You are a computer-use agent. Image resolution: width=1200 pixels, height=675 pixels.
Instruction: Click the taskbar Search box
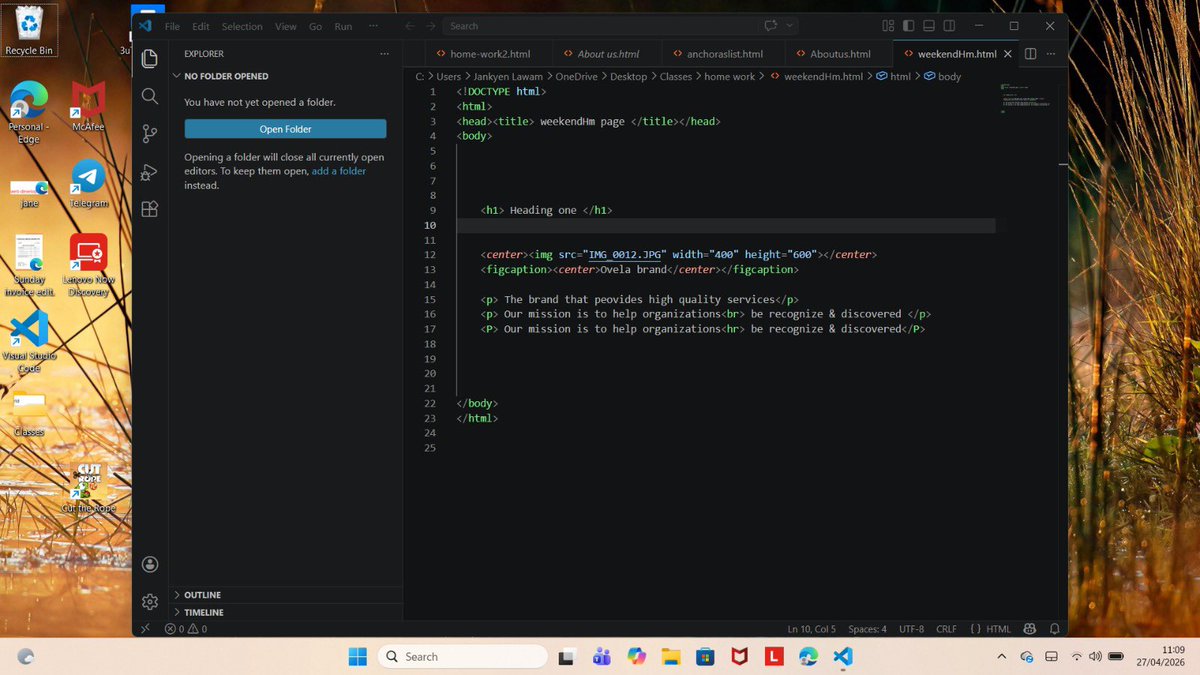[x=462, y=656]
